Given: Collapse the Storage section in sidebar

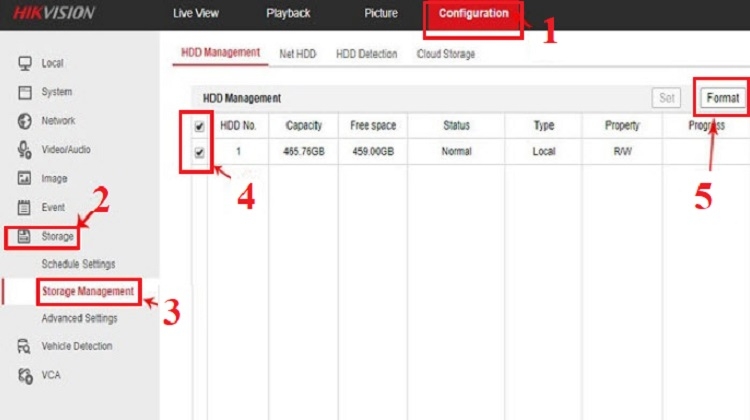Looking at the screenshot, I should coord(57,236).
